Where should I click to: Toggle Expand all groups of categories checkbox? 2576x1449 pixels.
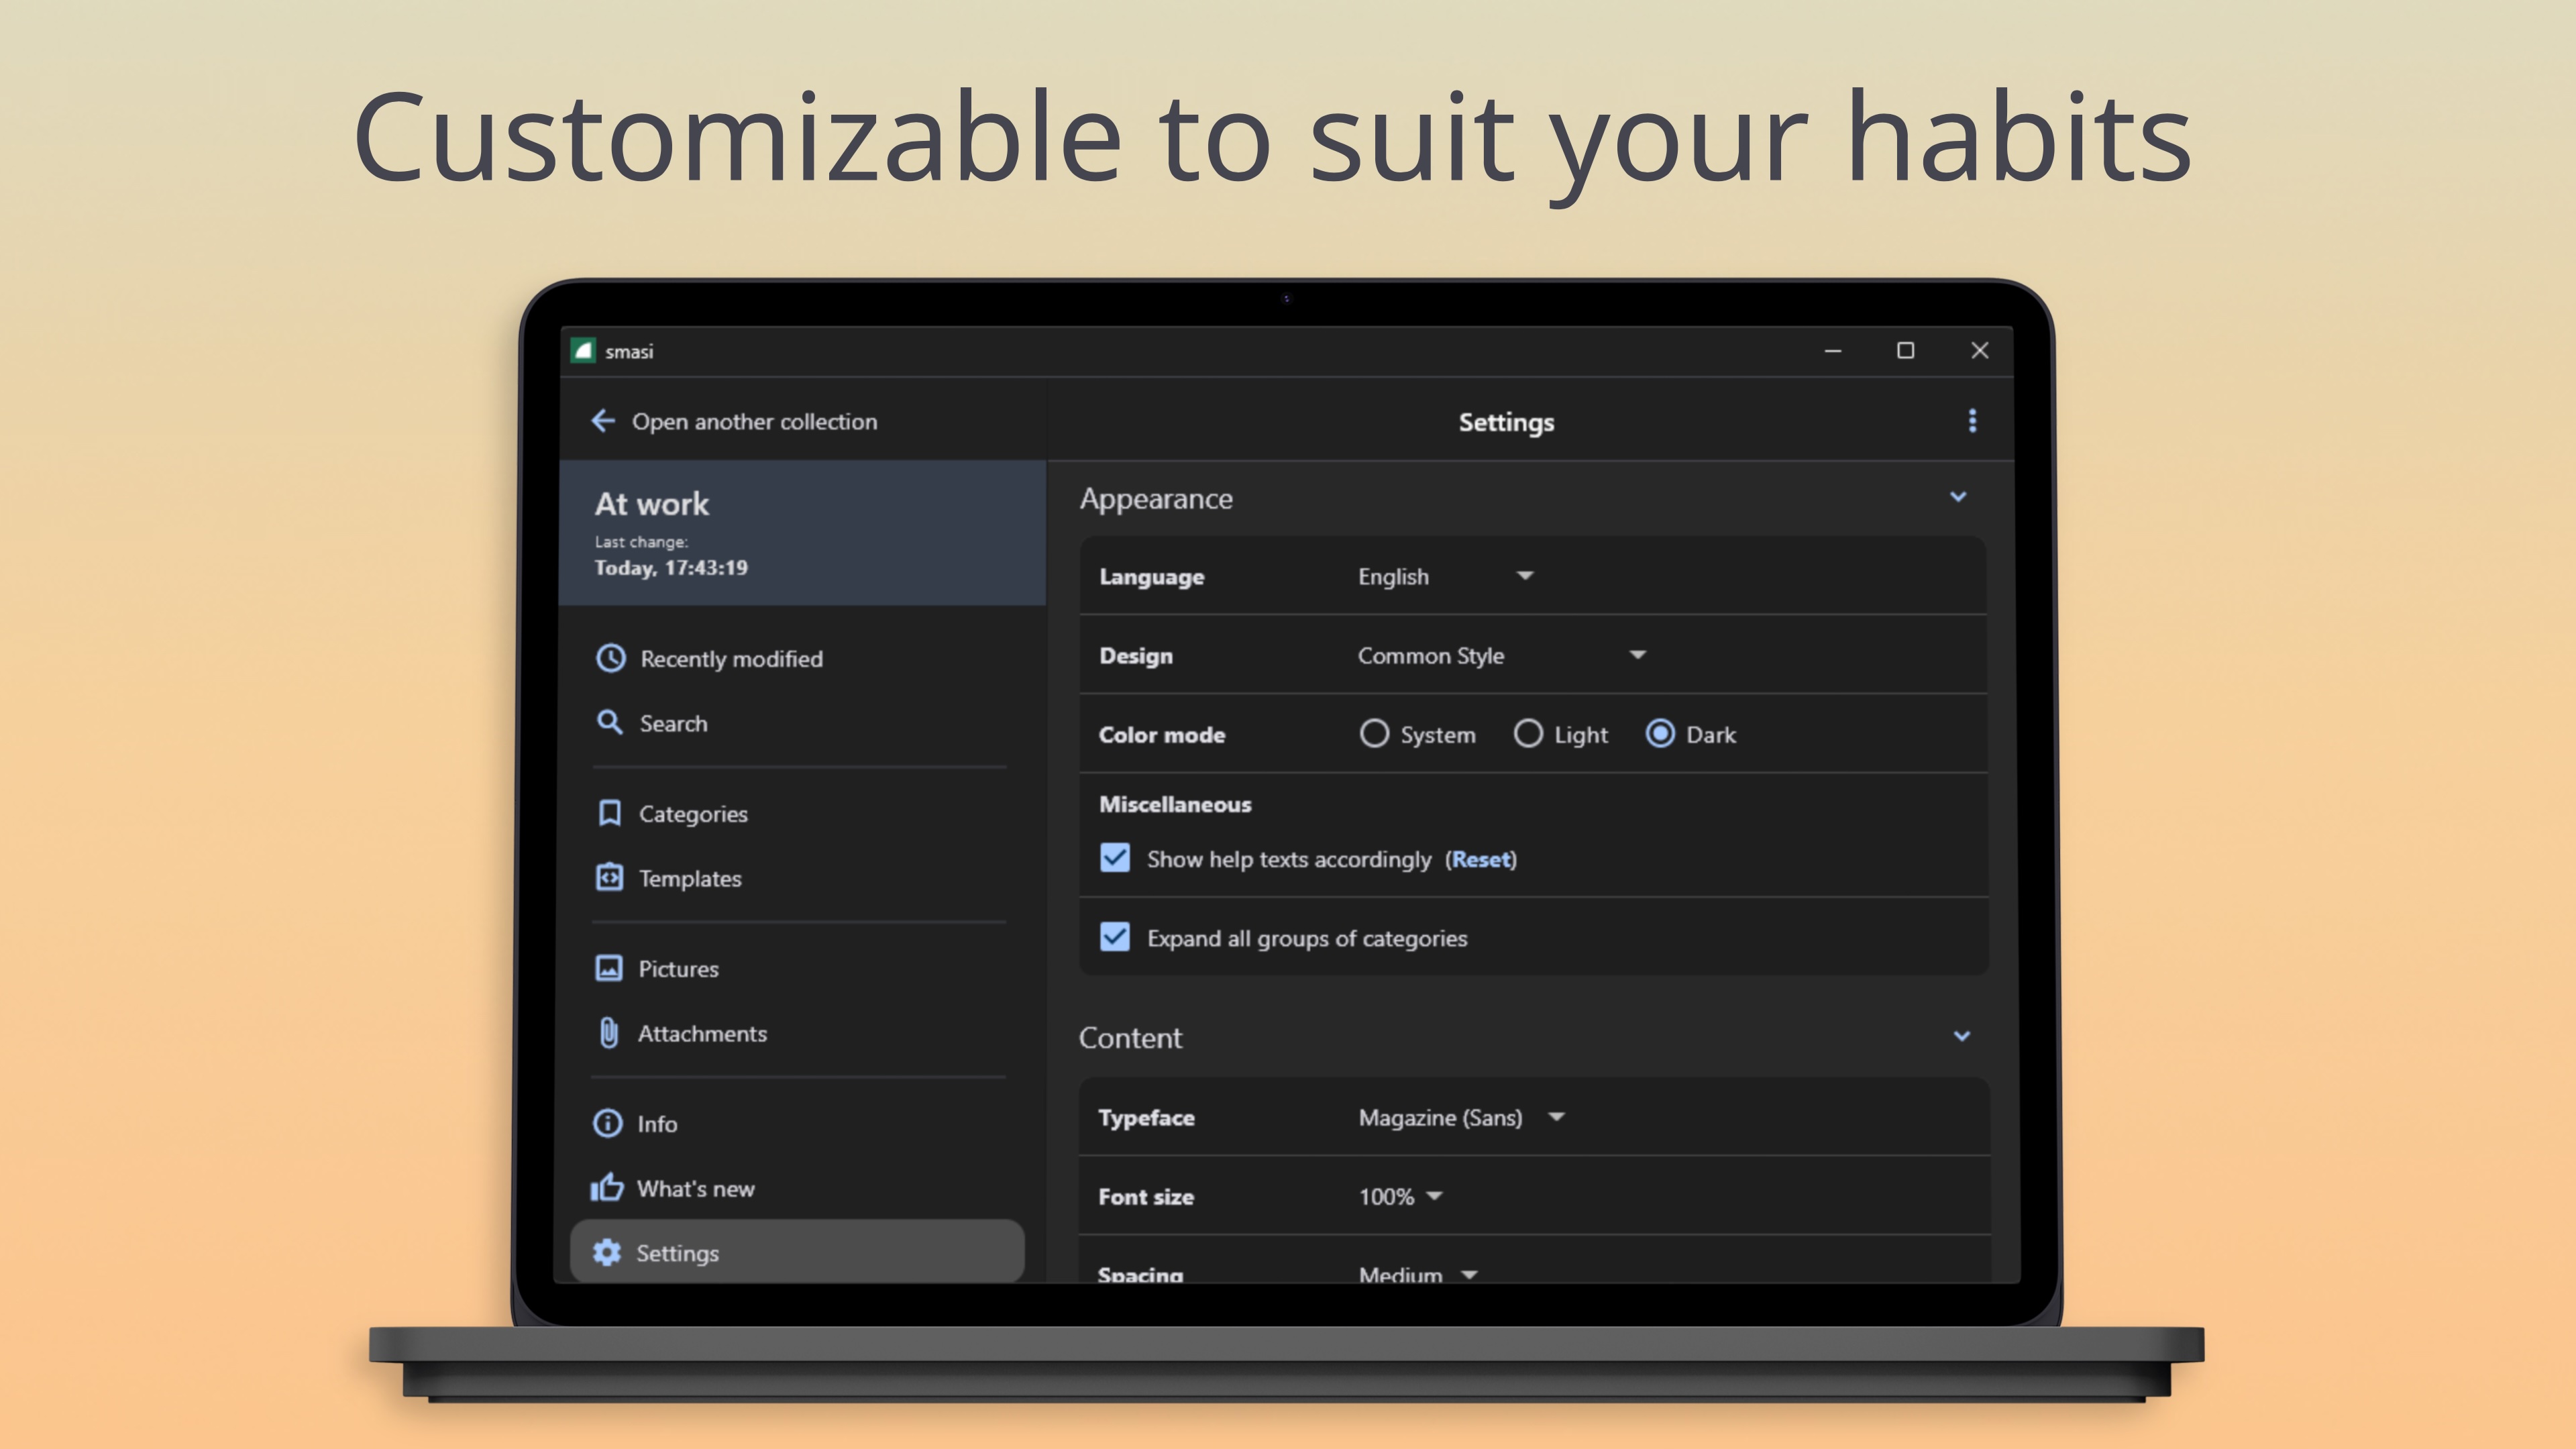pyautogui.click(x=1115, y=937)
